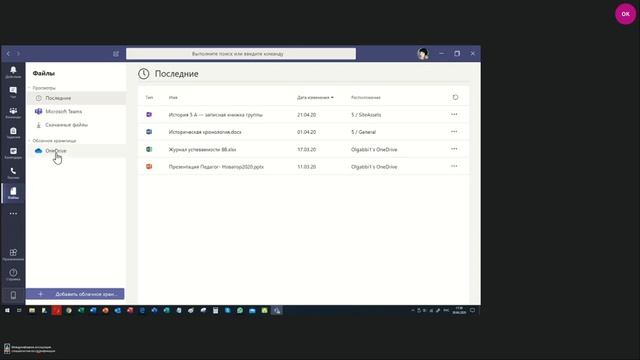Open more options for Журнал успеваемости row
This screenshot has height=360, width=640.
[x=454, y=149]
